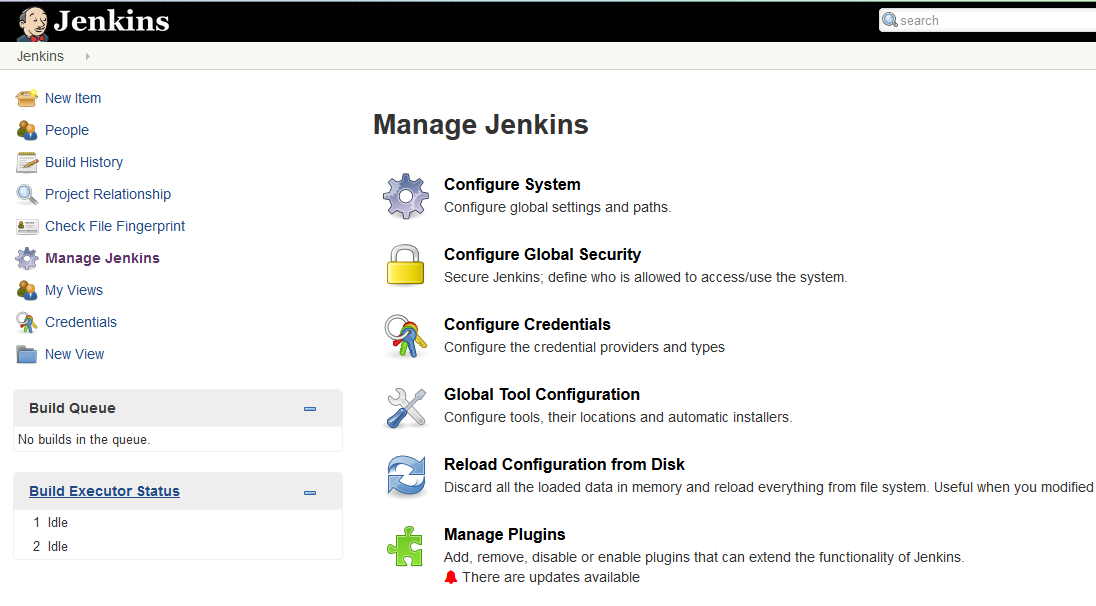Open Manage Plugins puzzle-piece icon

(x=405, y=546)
